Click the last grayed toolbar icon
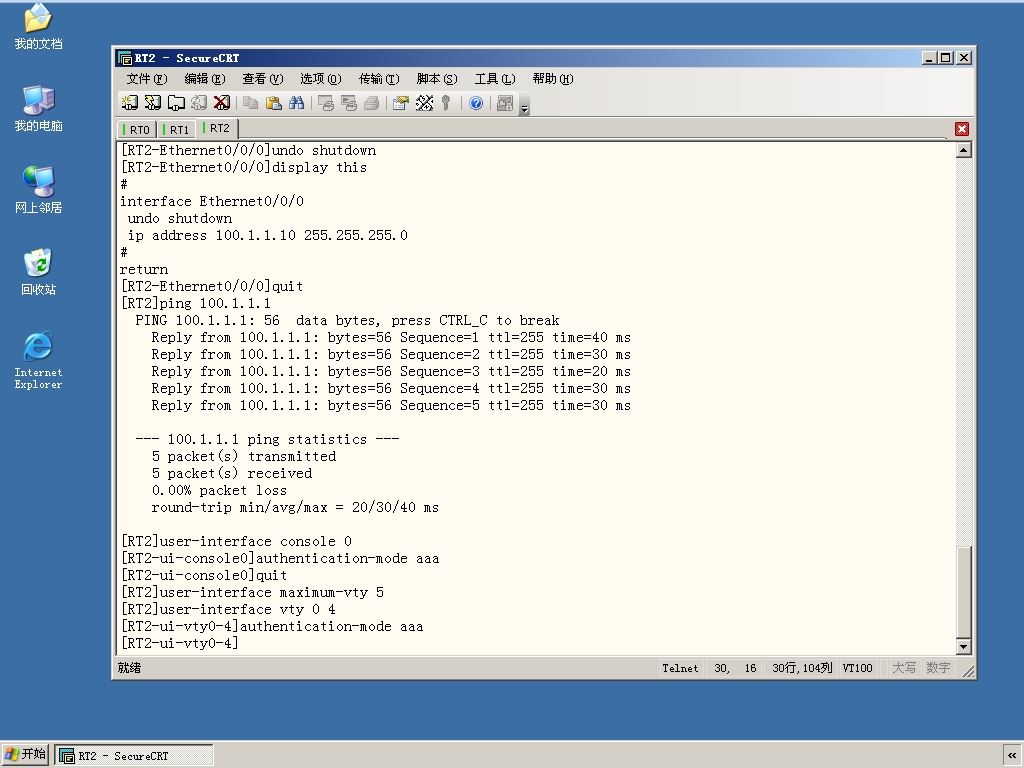1024x768 pixels. pyautogui.click(x=505, y=103)
